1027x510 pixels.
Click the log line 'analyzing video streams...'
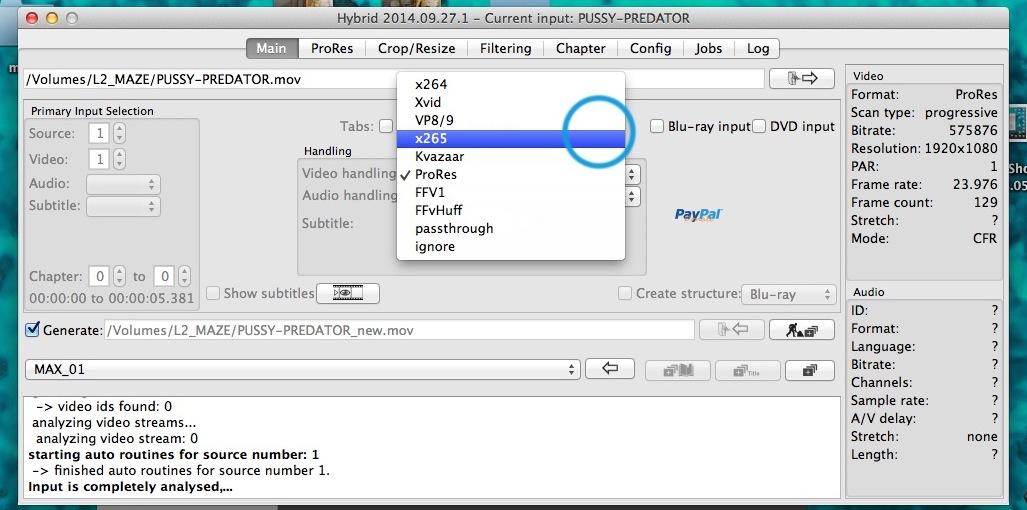pos(114,423)
